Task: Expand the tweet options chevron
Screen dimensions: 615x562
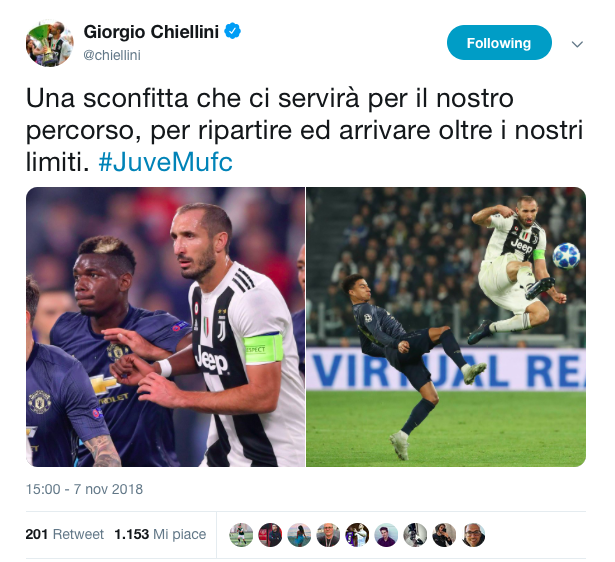Action: click(577, 44)
